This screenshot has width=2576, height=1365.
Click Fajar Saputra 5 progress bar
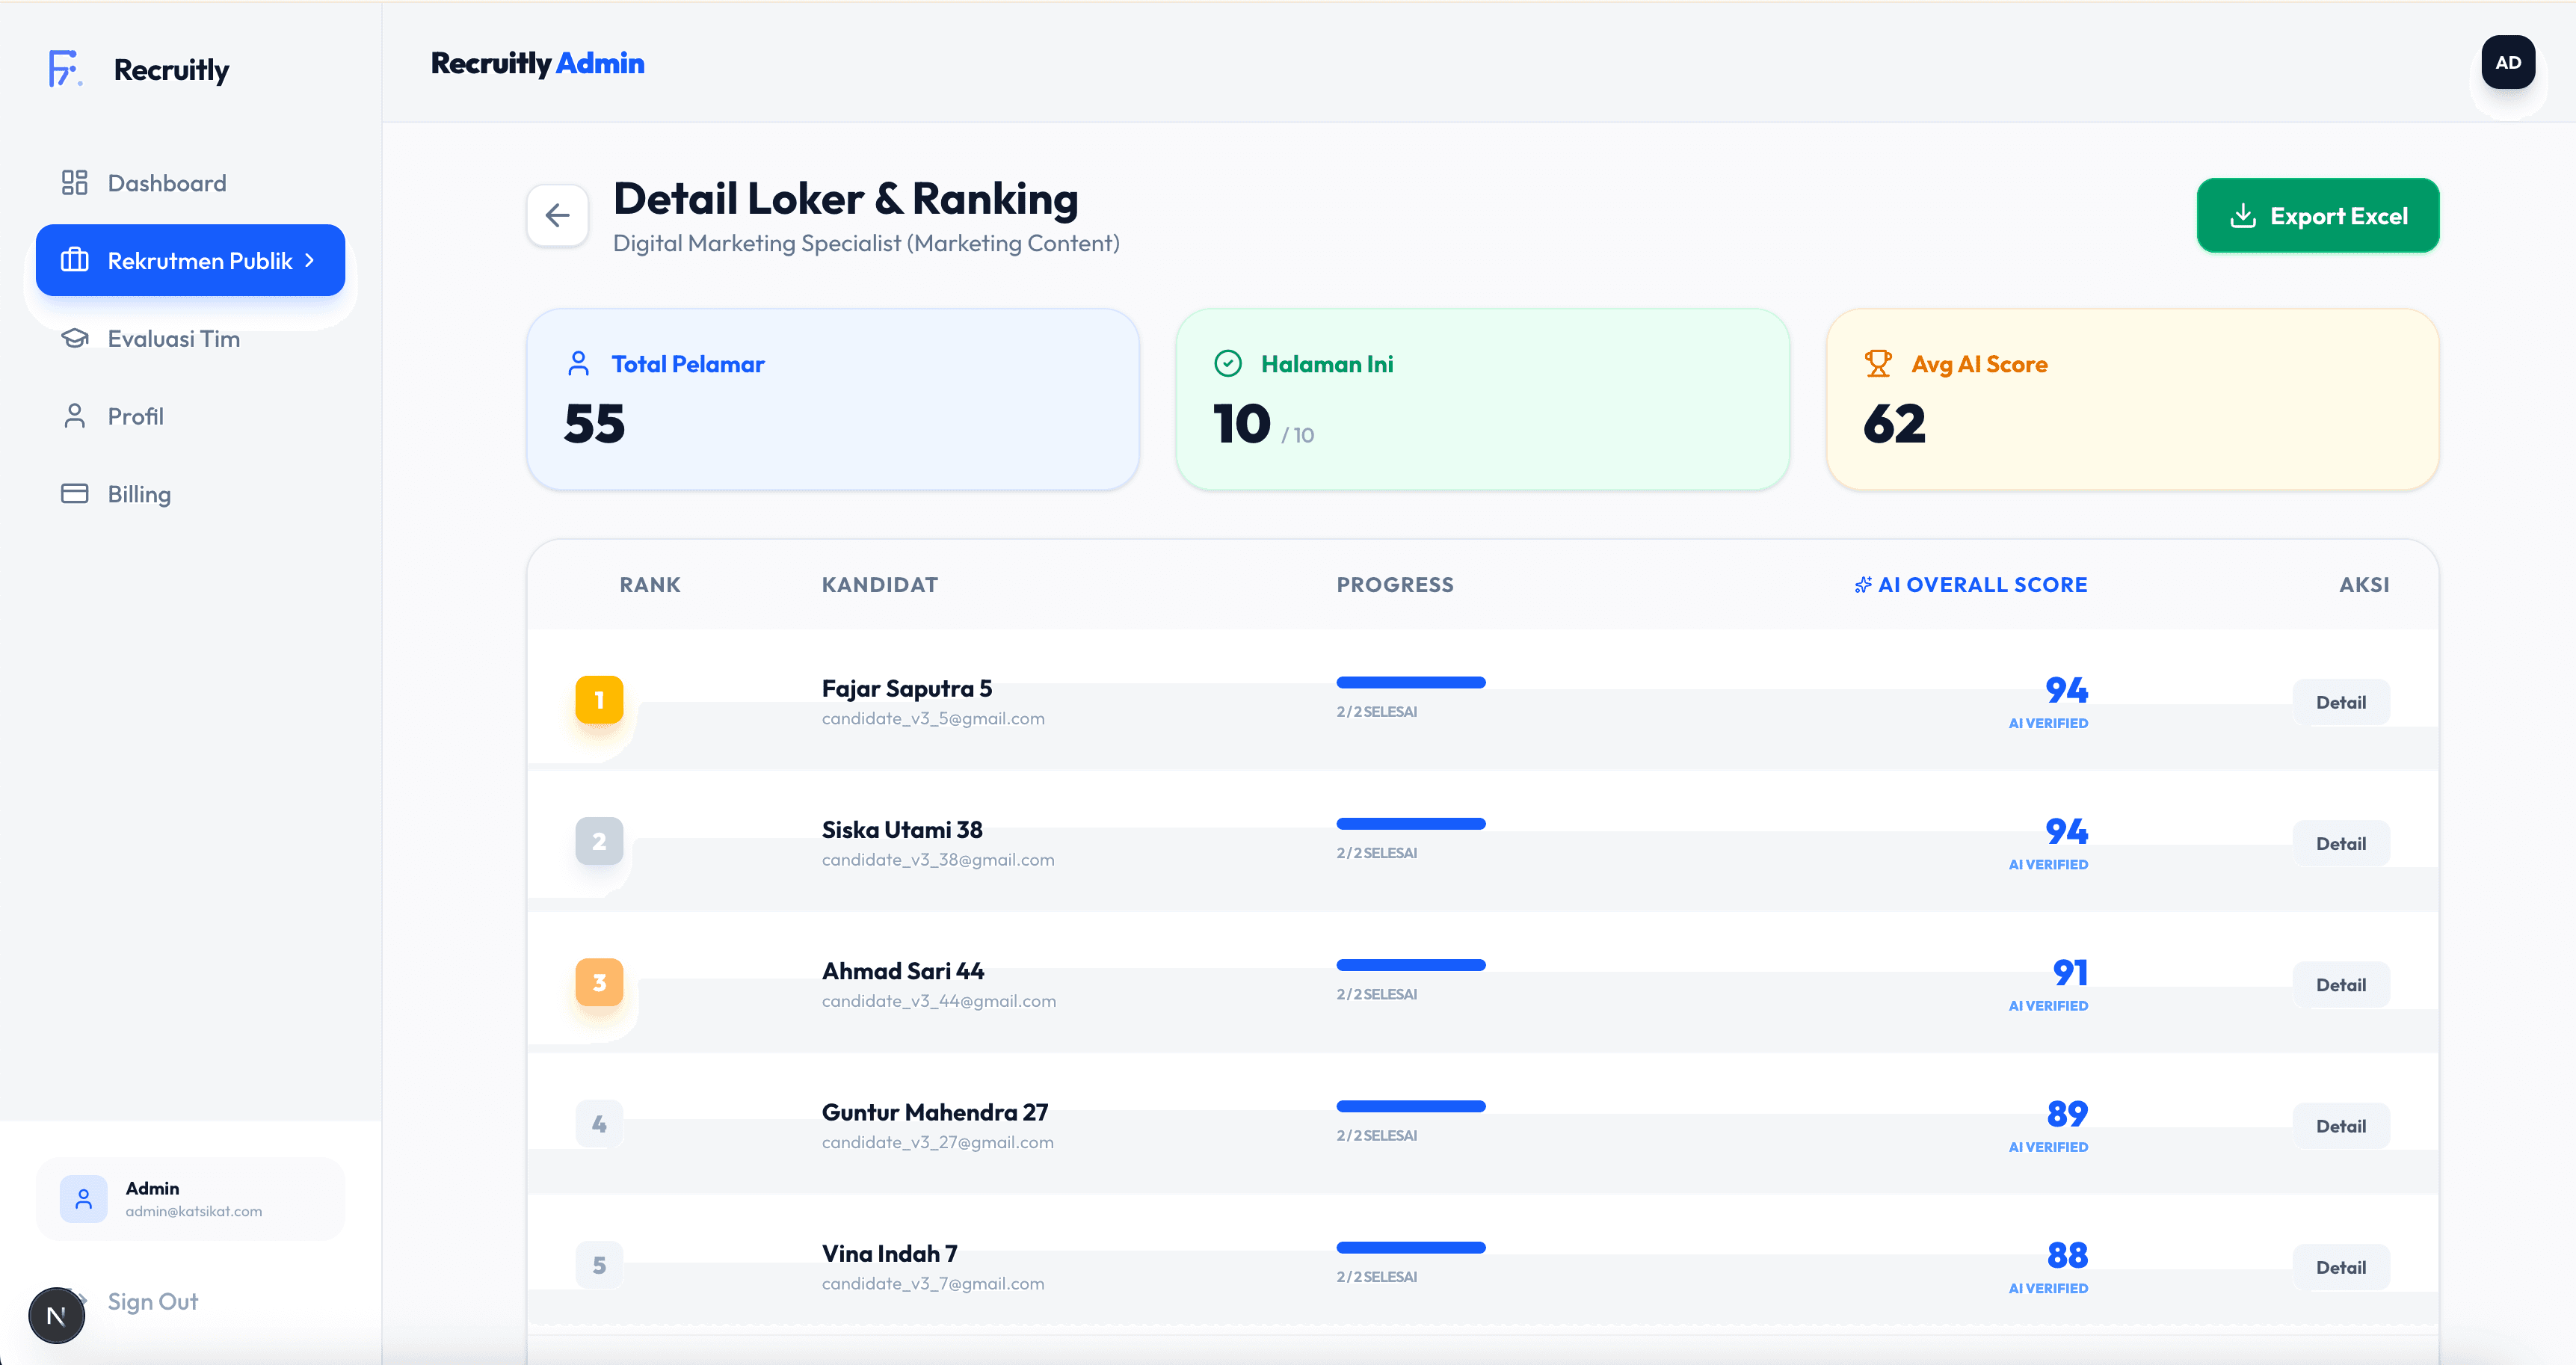(x=1410, y=682)
